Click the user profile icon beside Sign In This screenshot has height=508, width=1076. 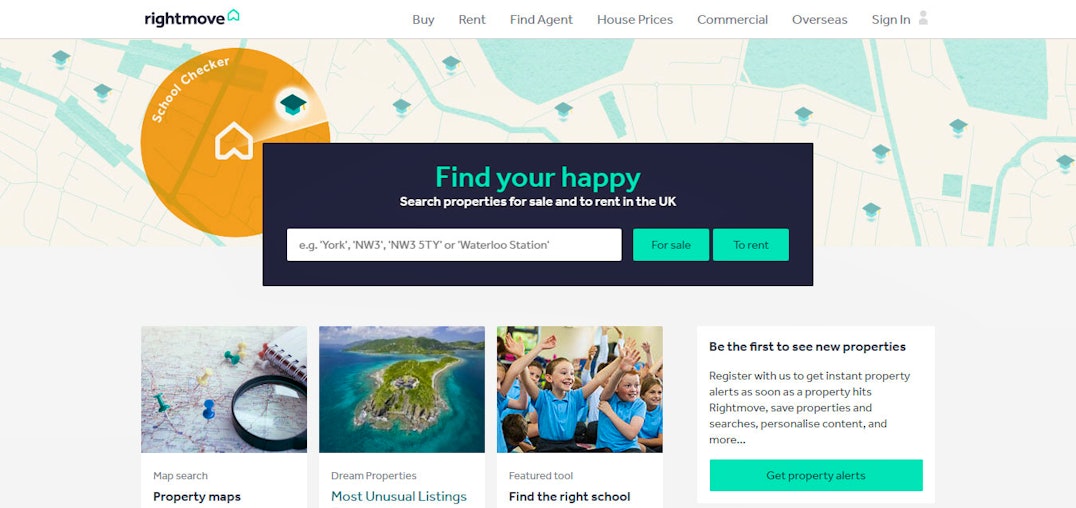923,18
